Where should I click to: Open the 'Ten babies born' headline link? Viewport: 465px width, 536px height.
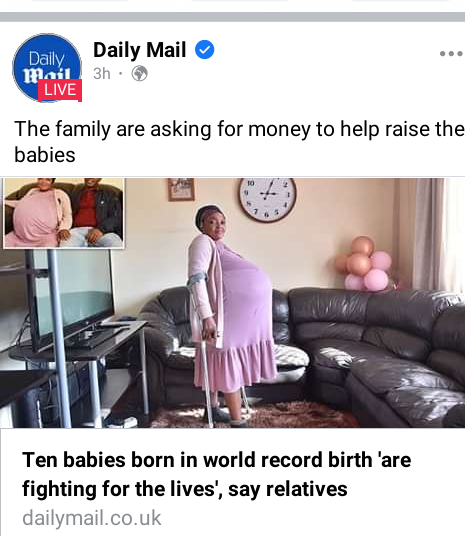217,474
